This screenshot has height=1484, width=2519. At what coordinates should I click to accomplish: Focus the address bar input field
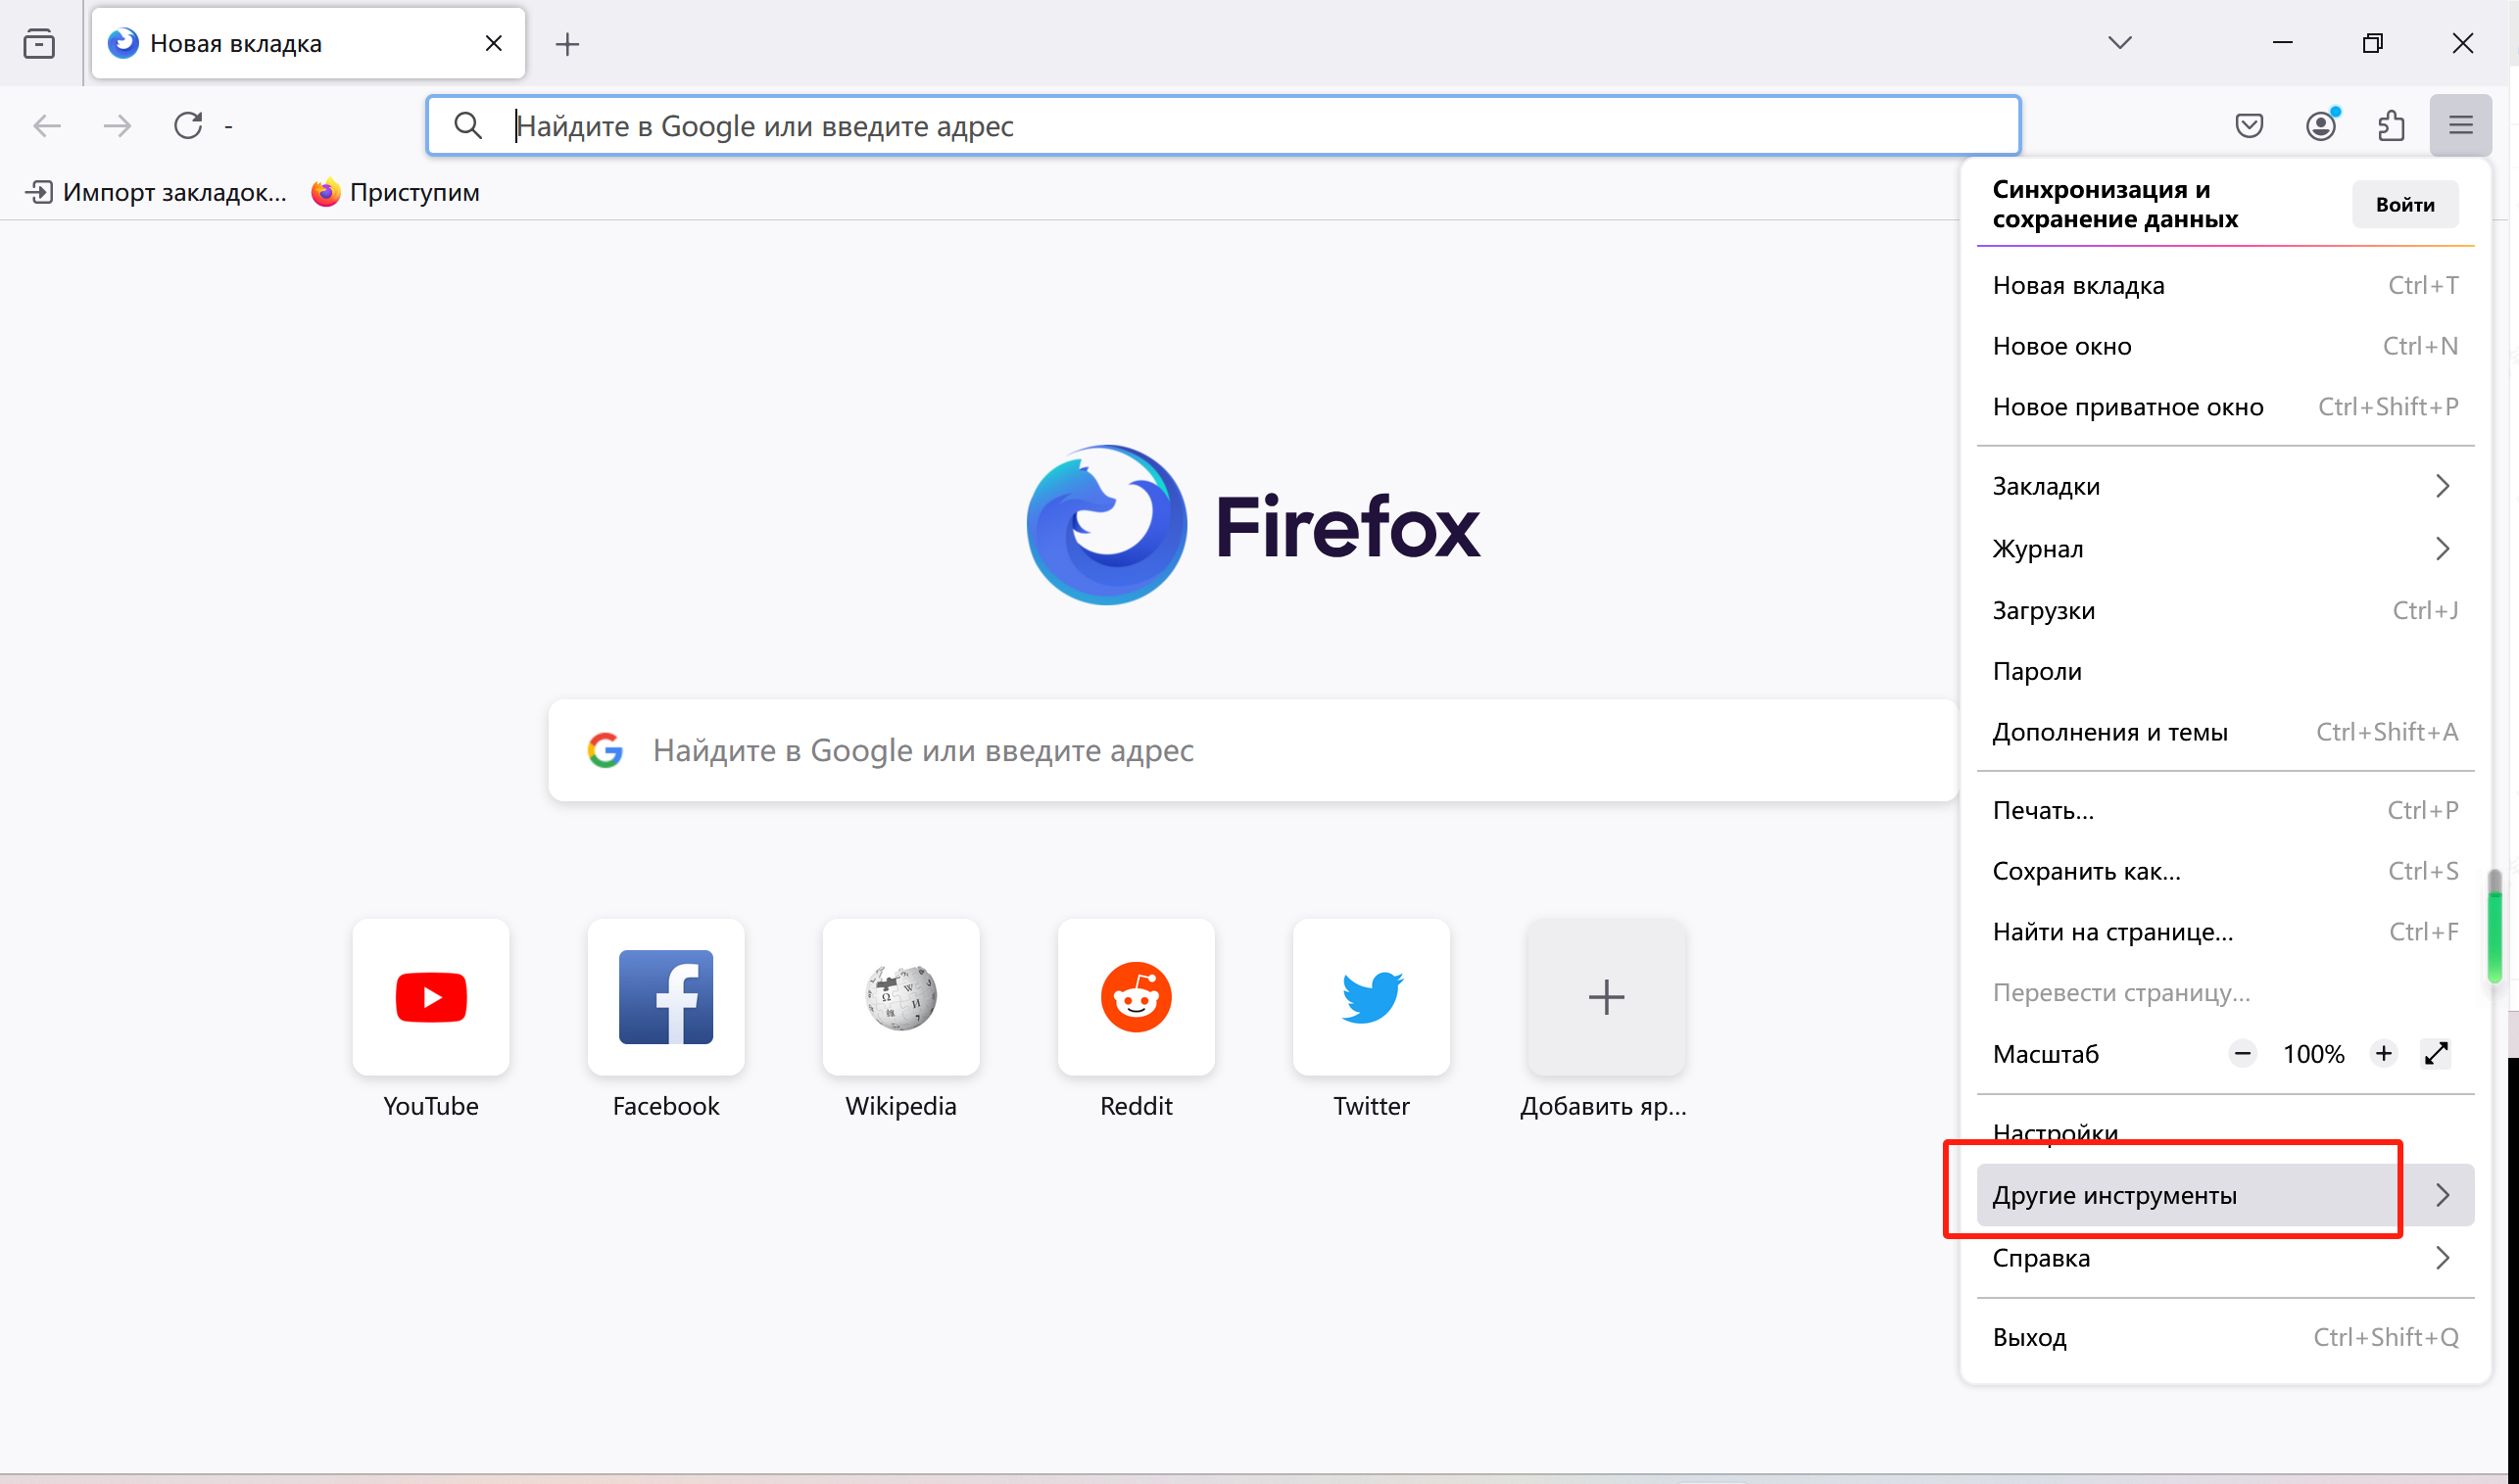click(1223, 126)
